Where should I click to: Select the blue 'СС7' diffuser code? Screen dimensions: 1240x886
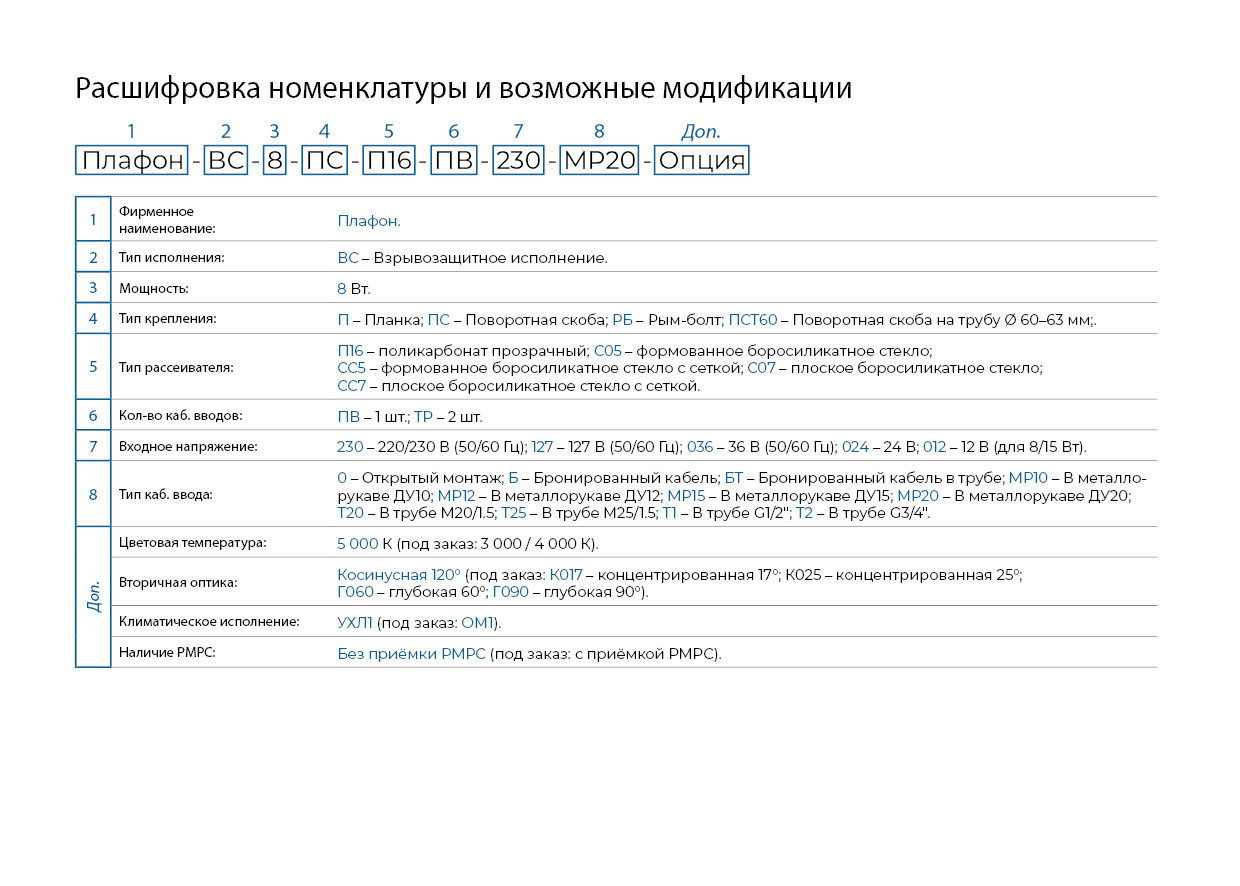[352, 386]
